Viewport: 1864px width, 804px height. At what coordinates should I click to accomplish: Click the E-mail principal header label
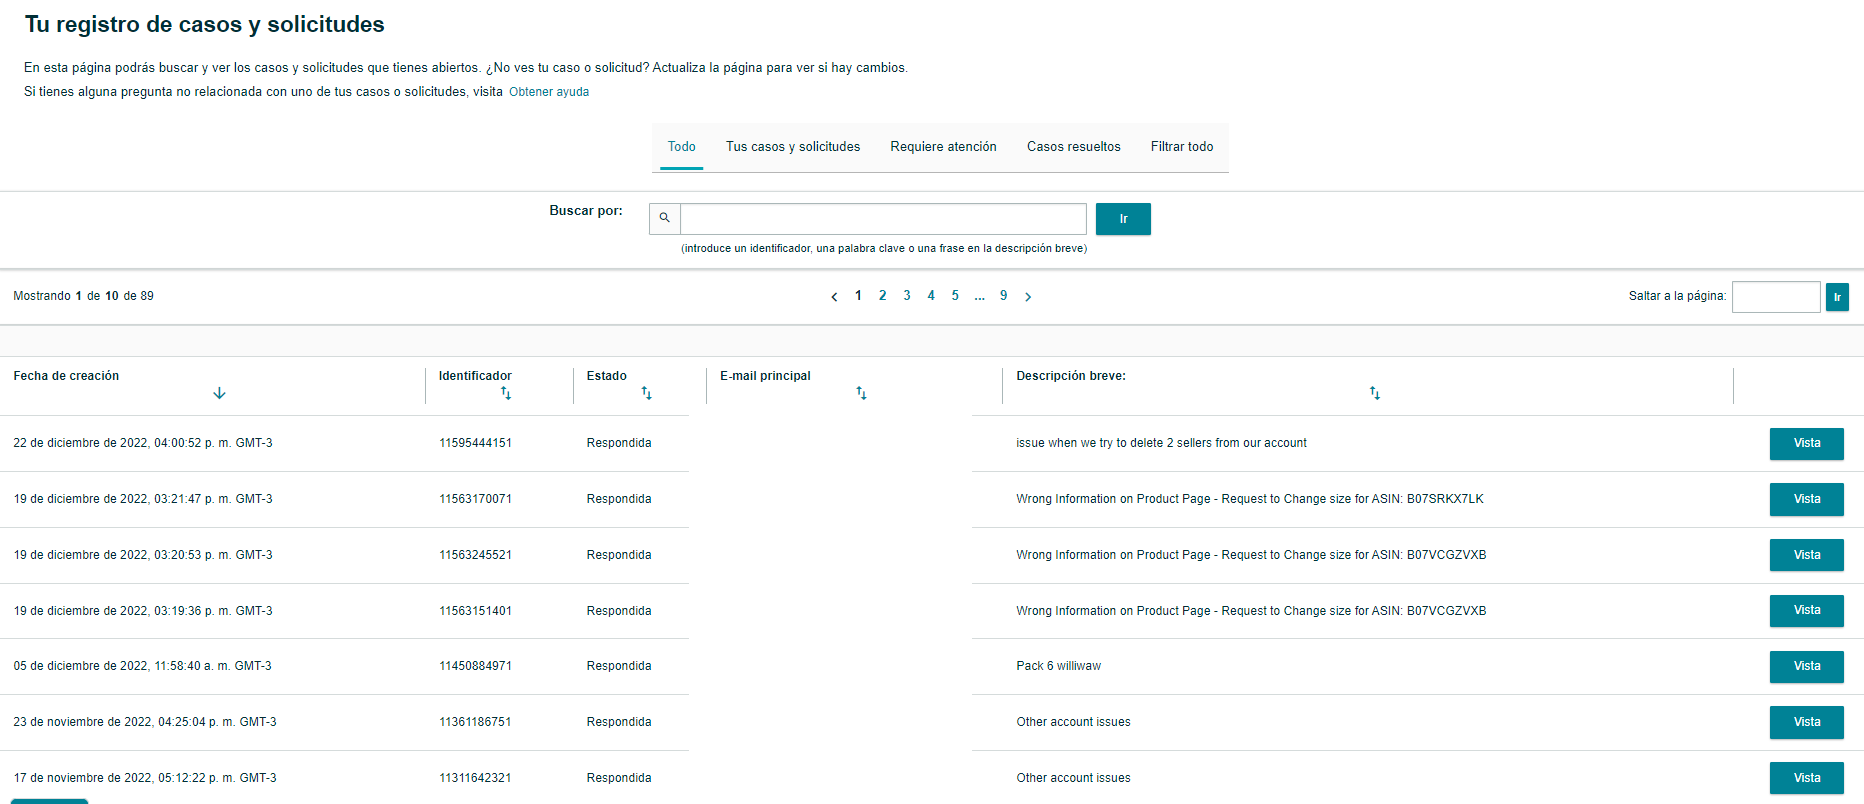point(765,376)
